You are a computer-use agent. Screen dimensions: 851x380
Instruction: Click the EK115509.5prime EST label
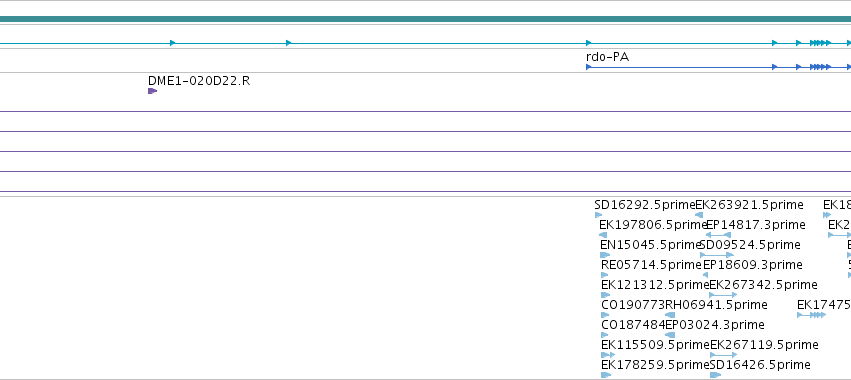pos(656,345)
